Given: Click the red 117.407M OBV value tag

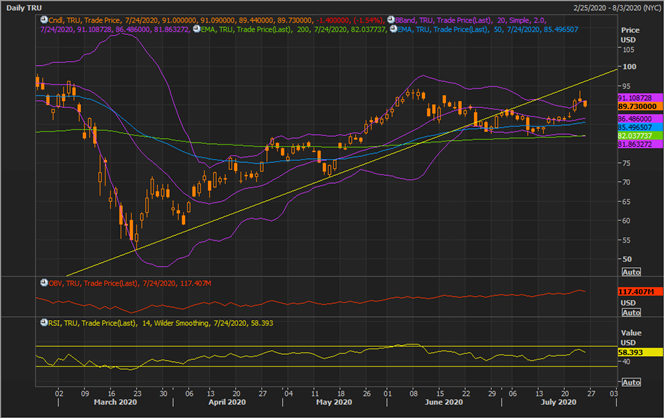Looking at the screenshot, I should point(640,292).
